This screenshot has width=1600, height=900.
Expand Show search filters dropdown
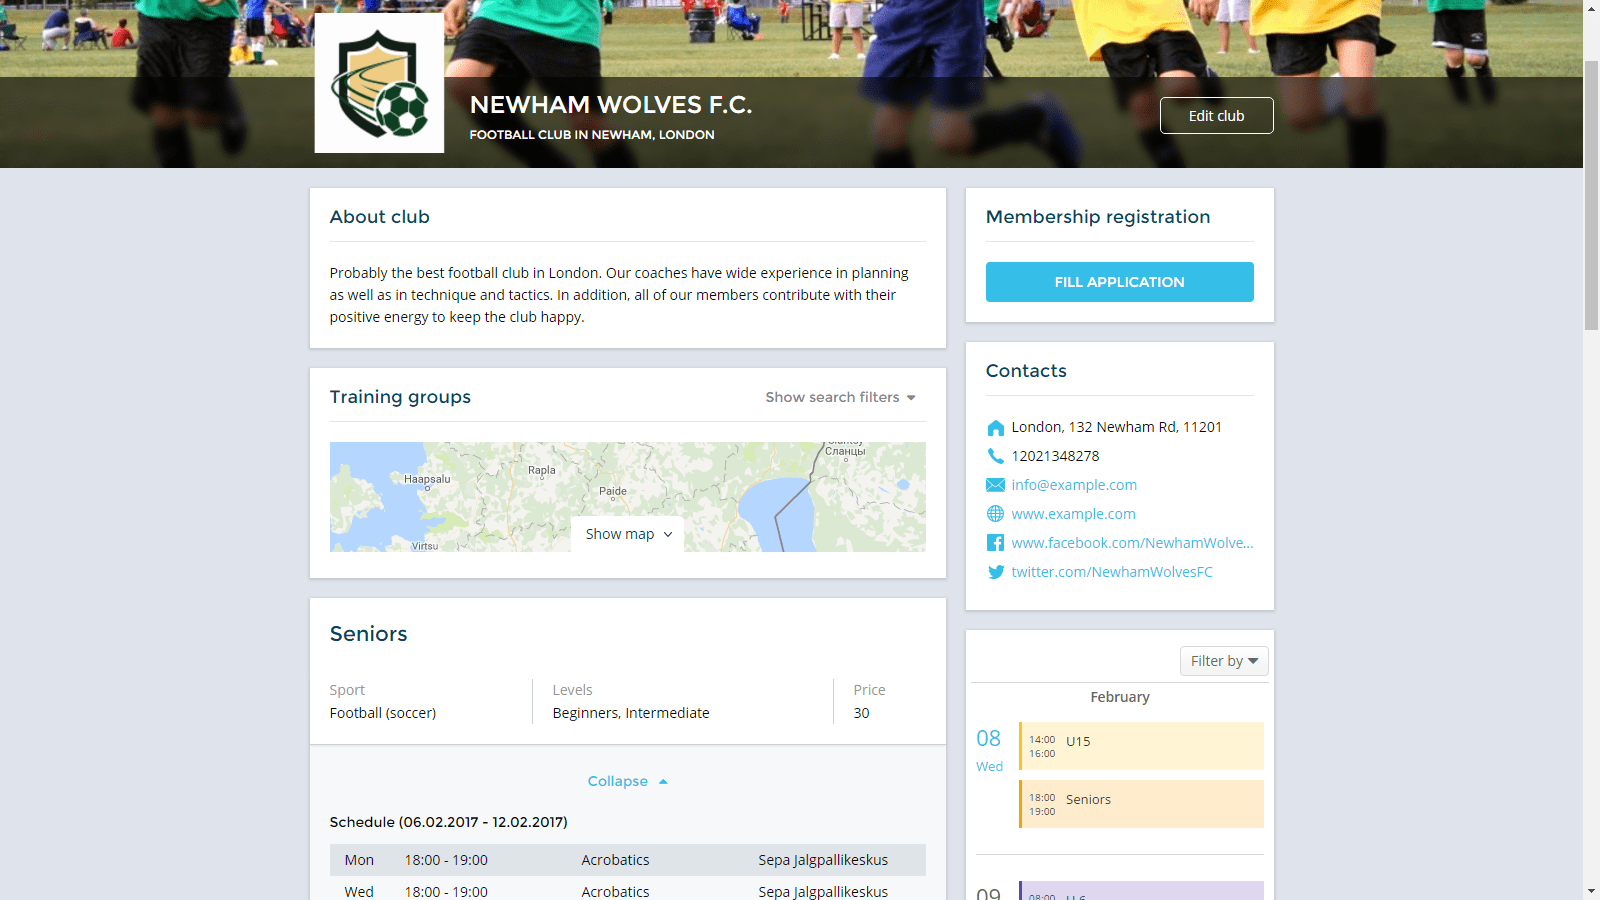pyautogui.click(x=840, y=397)
